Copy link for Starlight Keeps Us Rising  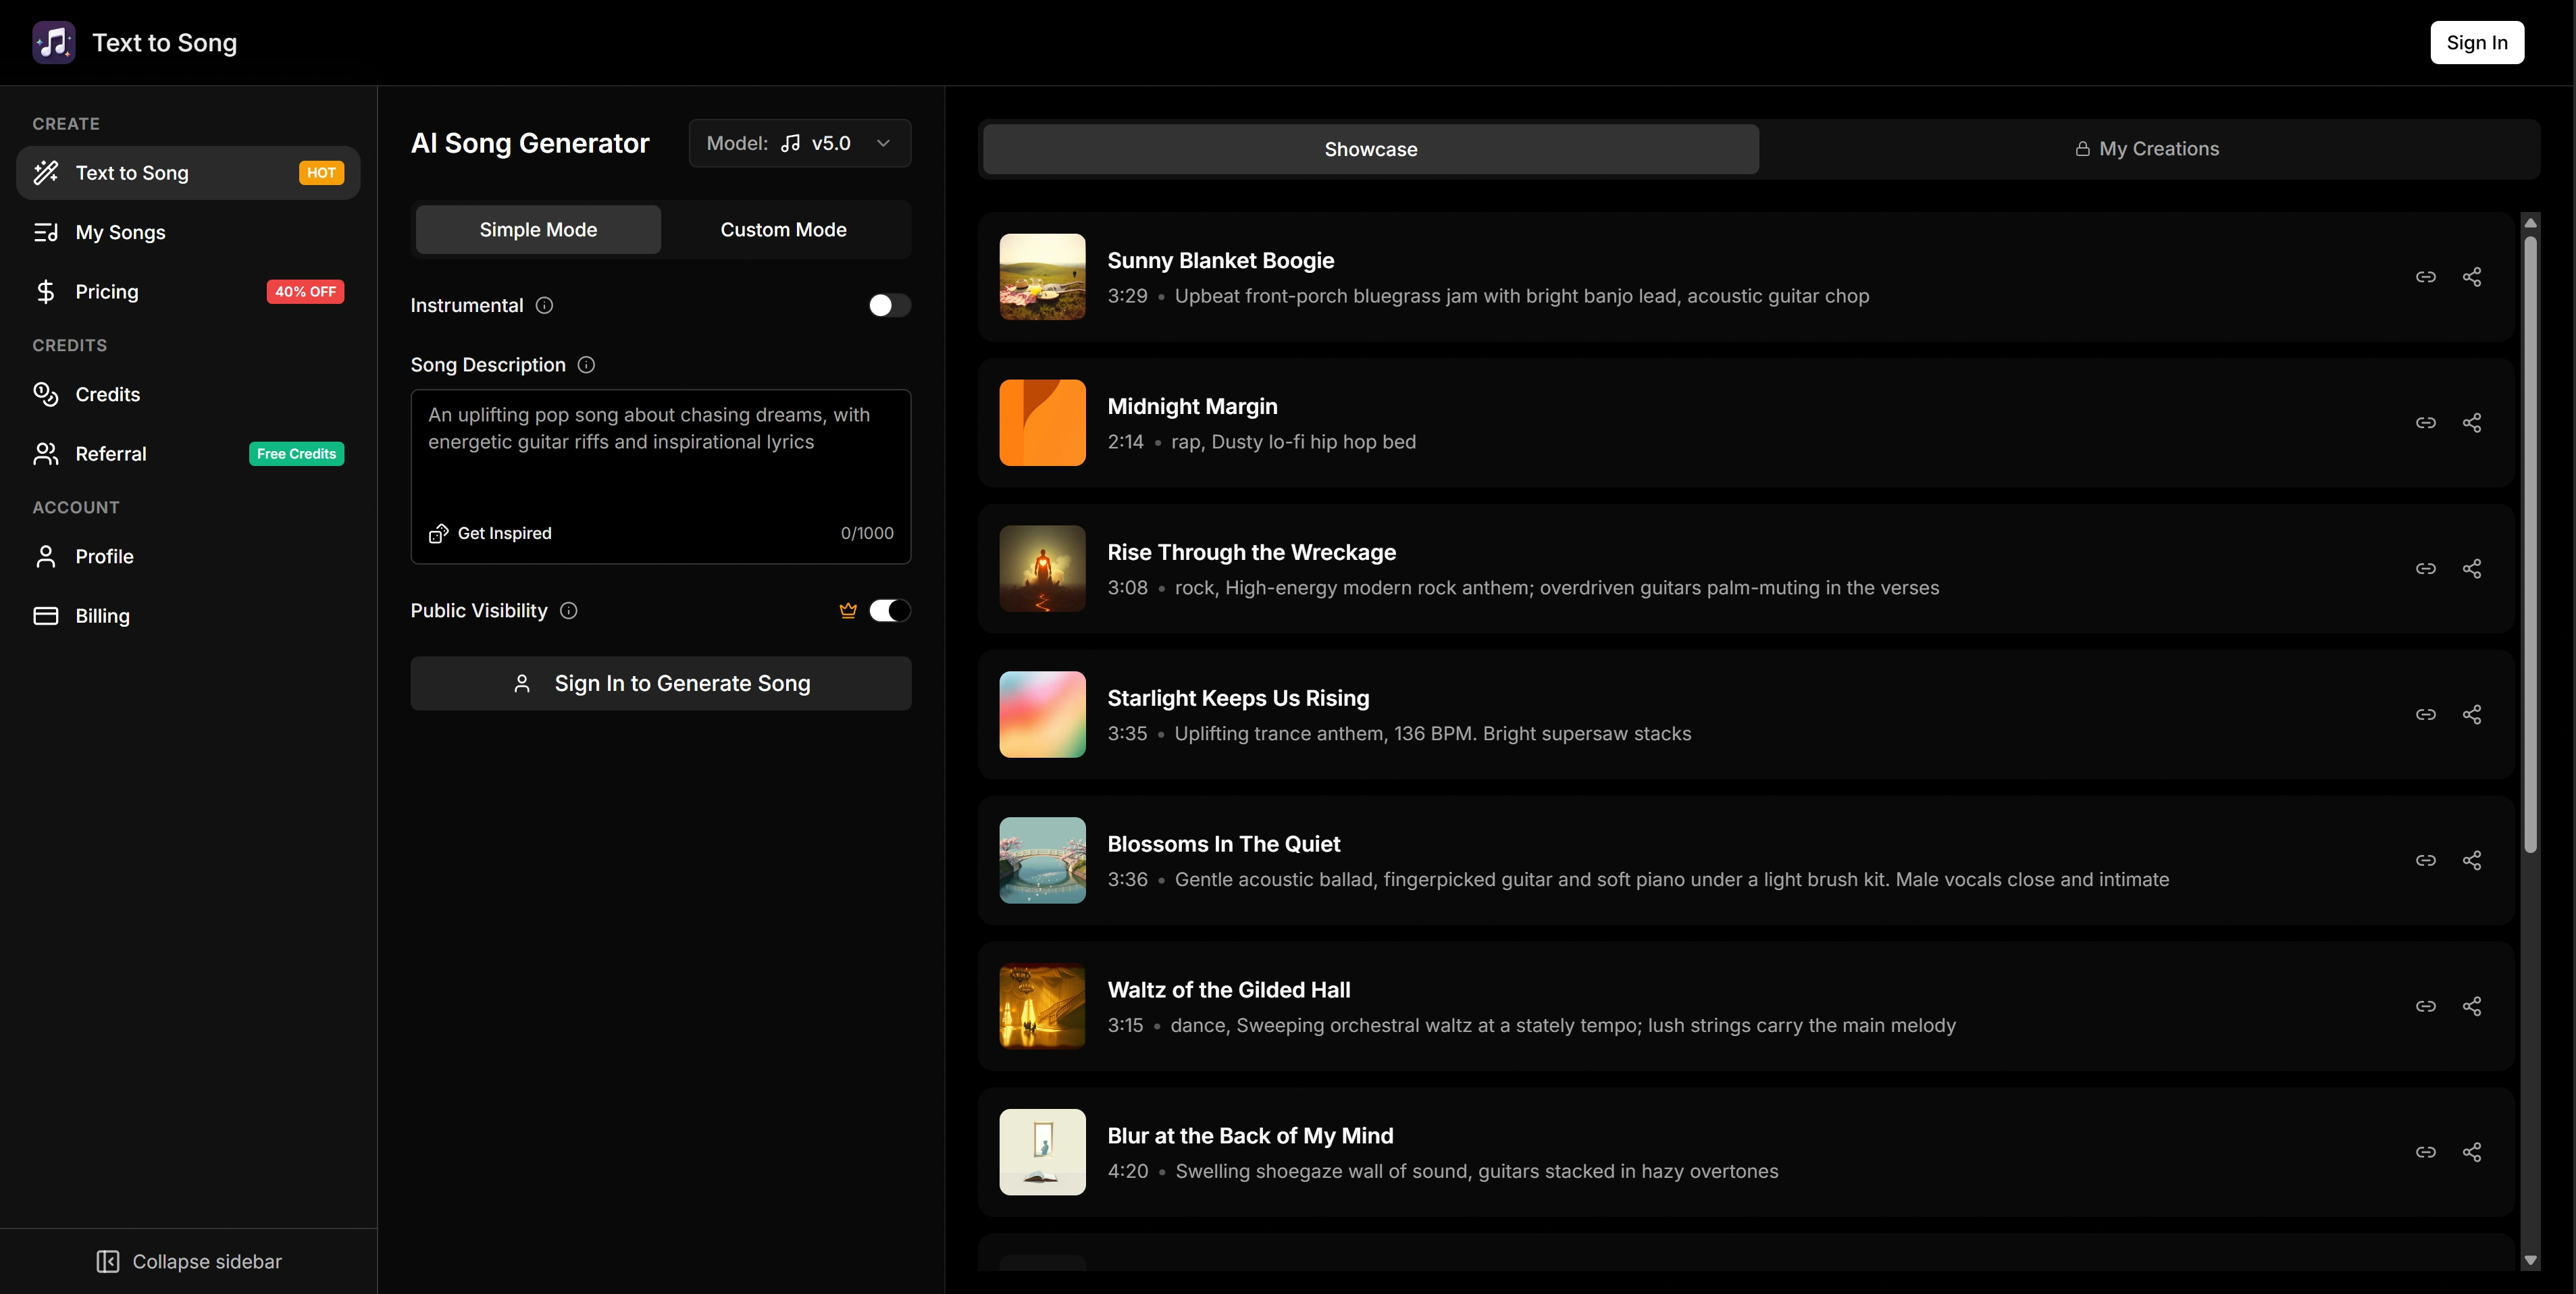point(2425,714)
